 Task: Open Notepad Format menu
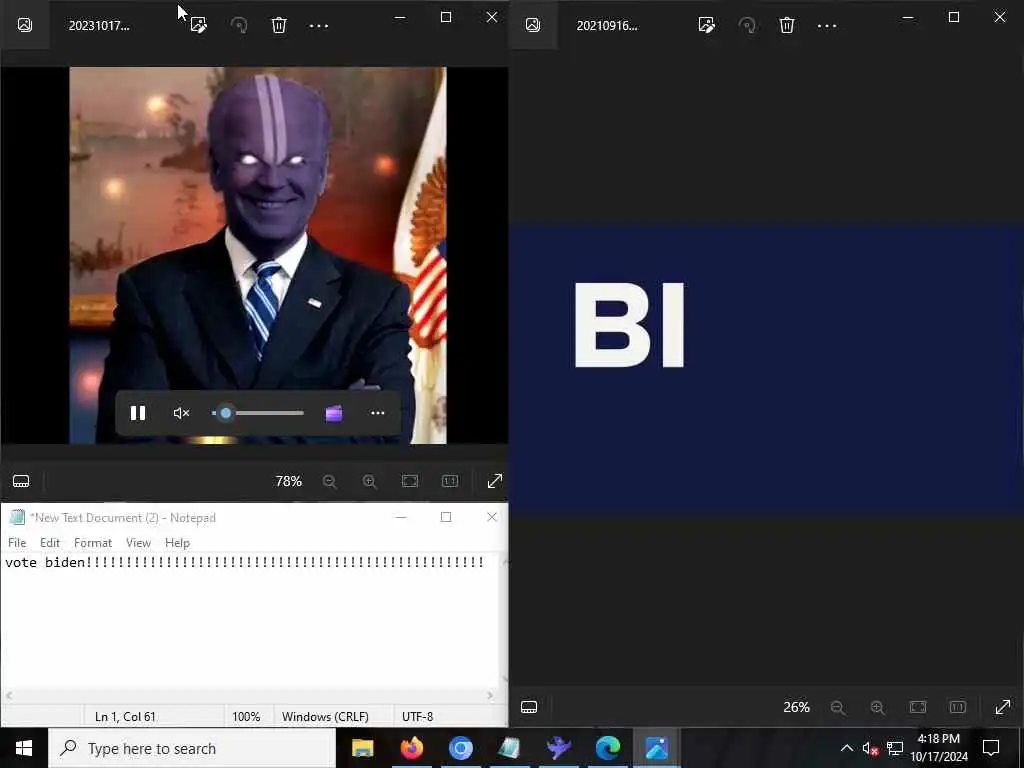click(x=93, y=543)
